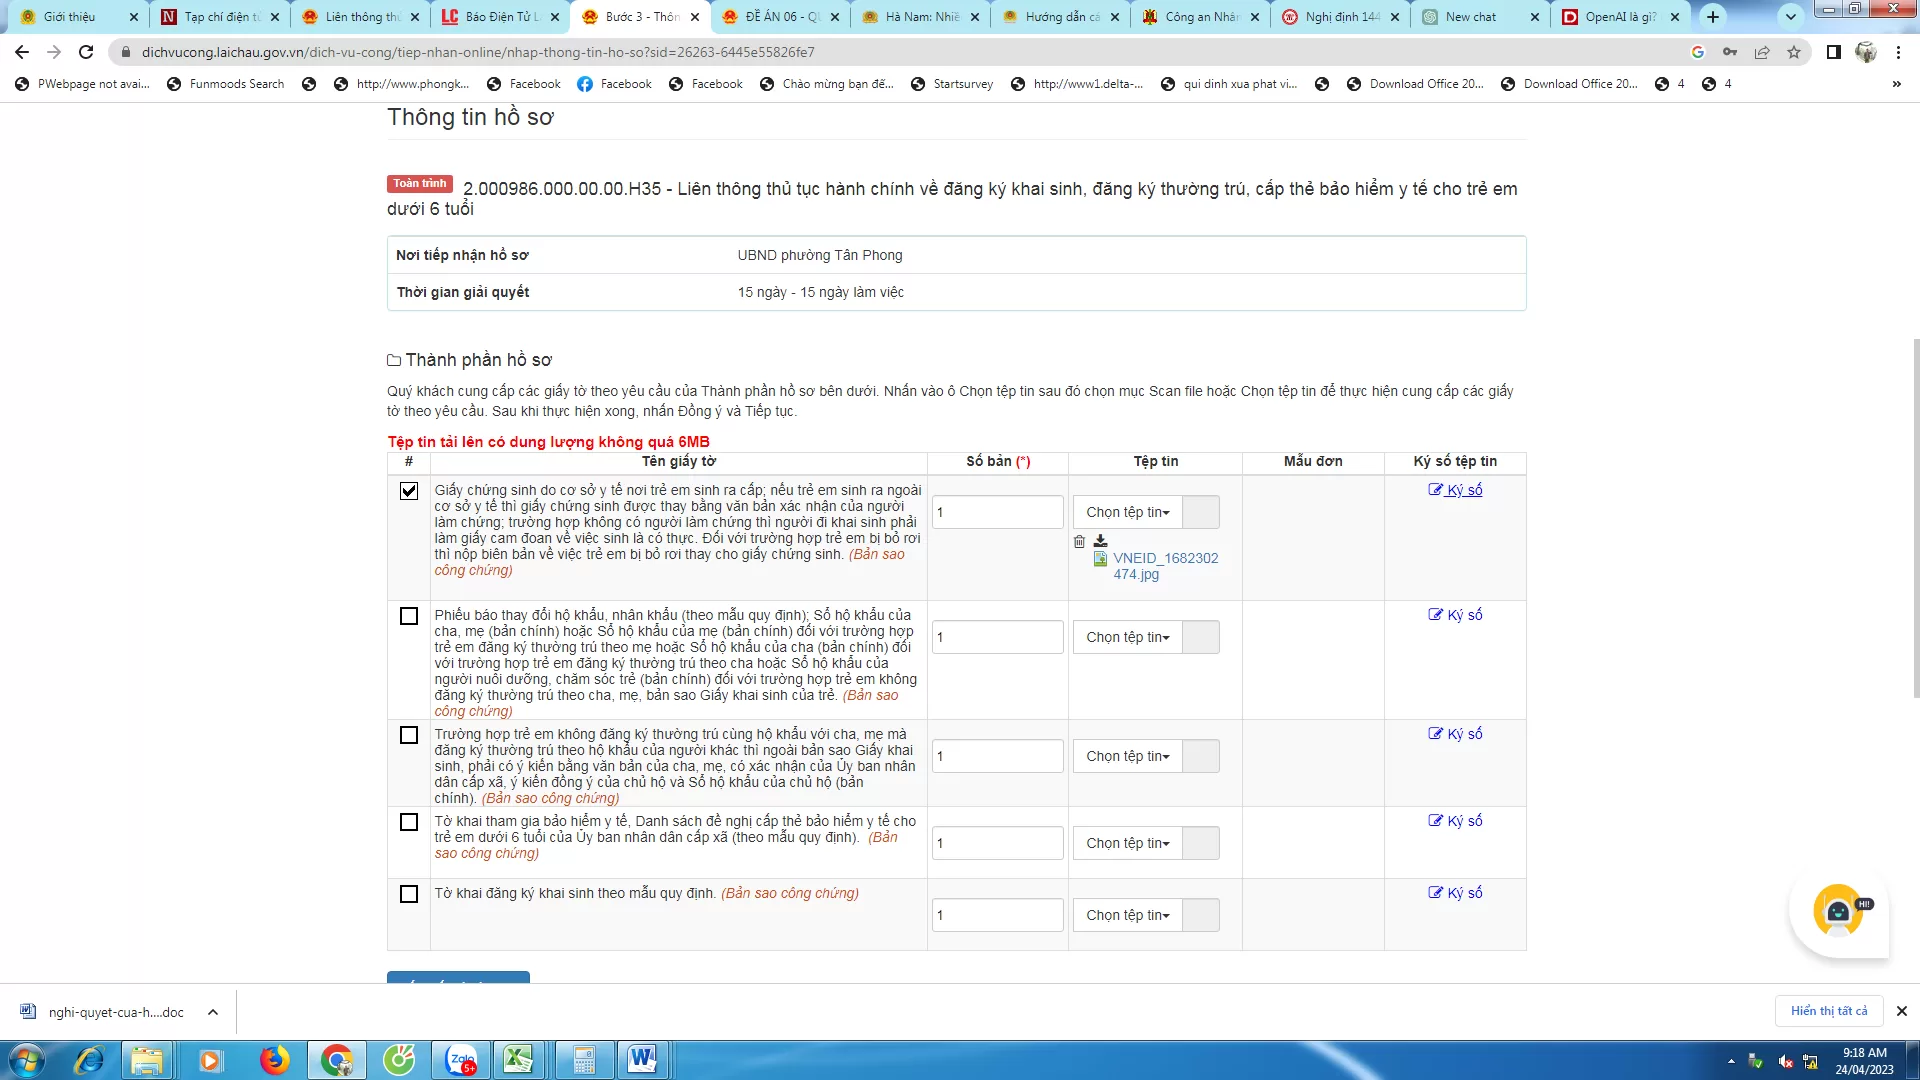This screenshot has height=1080, width=1920.
Task: Open Firefox from taskbar
Action: tap(274, 1060)
